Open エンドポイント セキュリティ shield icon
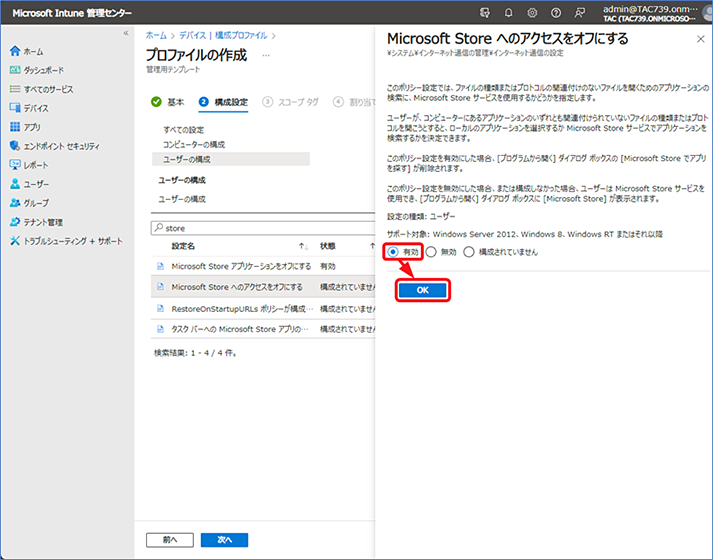 tap(15, 146)
